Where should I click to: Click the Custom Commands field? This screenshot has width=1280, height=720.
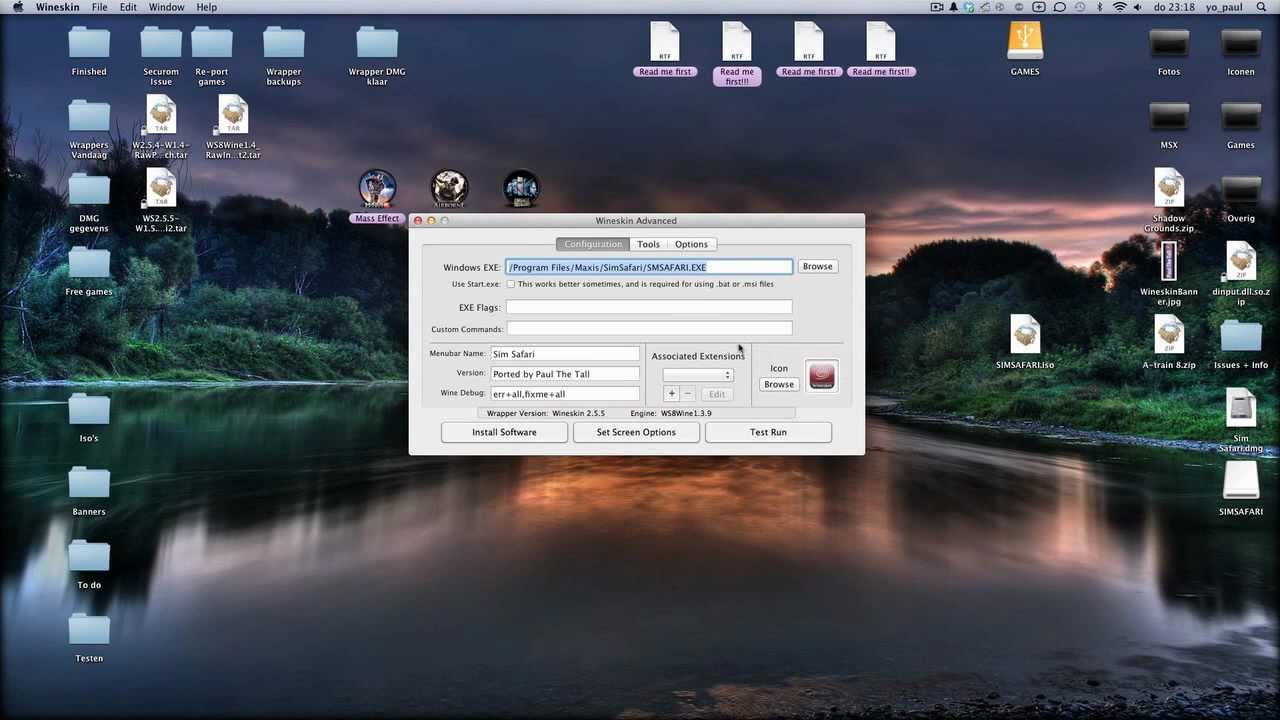[x=649, y=329]
